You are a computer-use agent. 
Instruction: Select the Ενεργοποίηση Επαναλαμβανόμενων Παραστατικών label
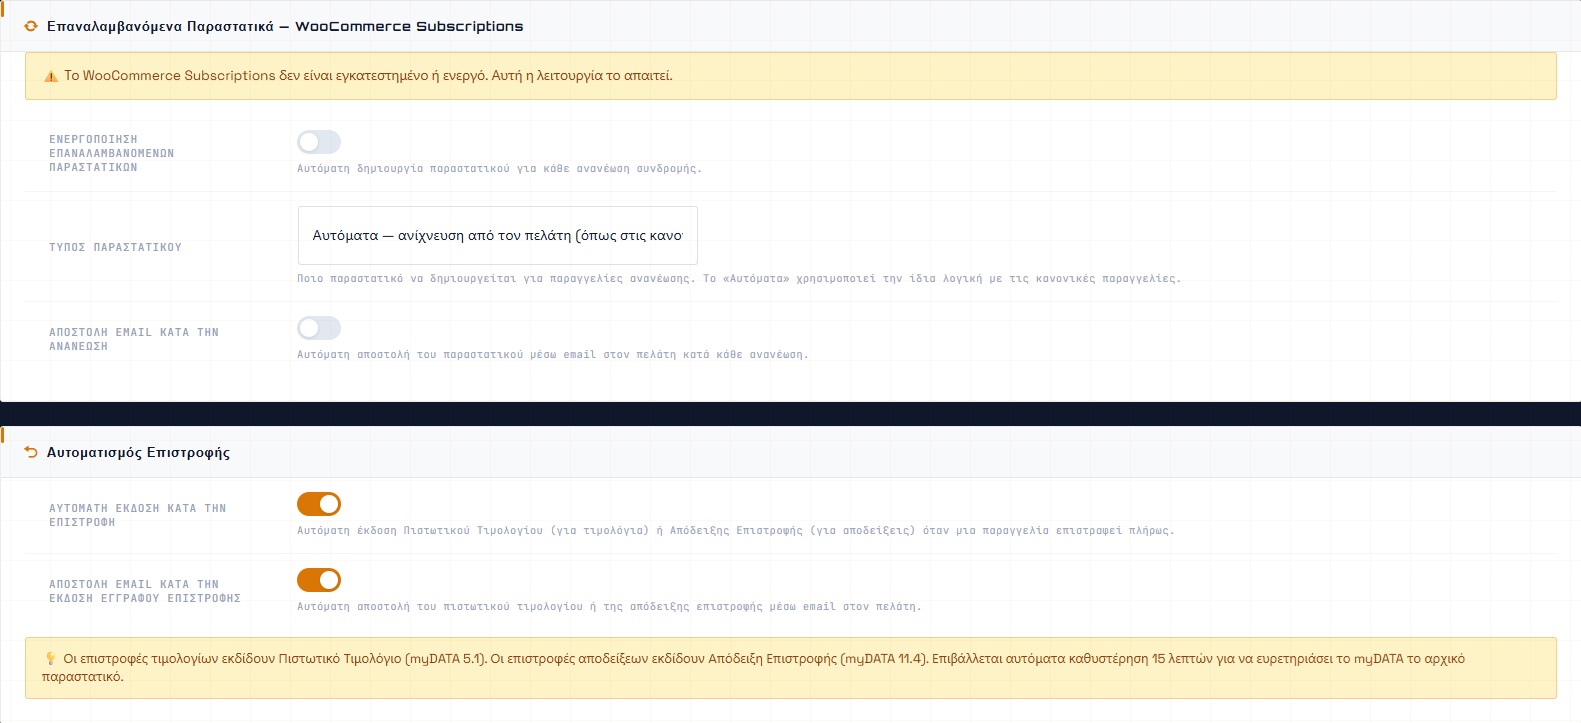(x=112, y=153)
